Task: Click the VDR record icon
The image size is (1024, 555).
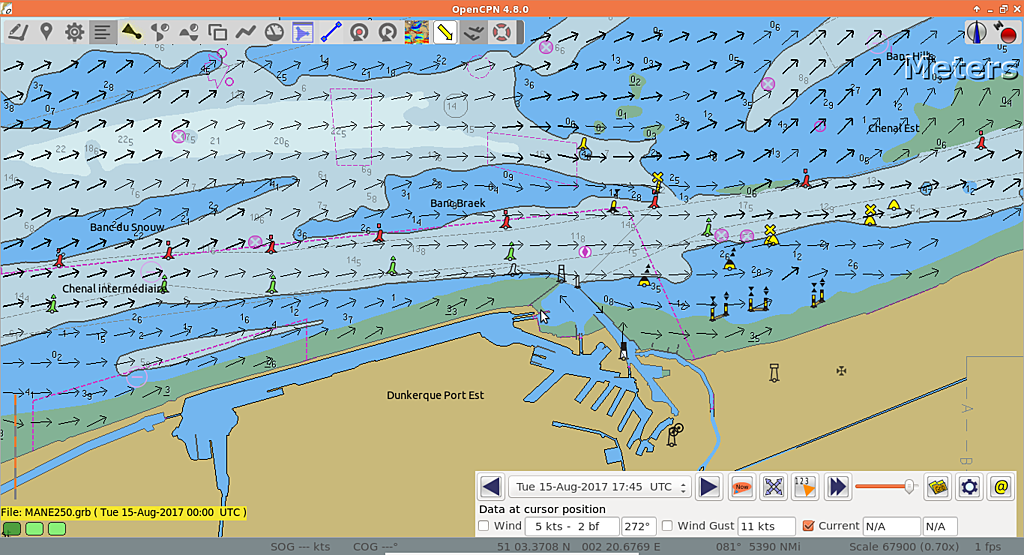Action: point(359,31)
